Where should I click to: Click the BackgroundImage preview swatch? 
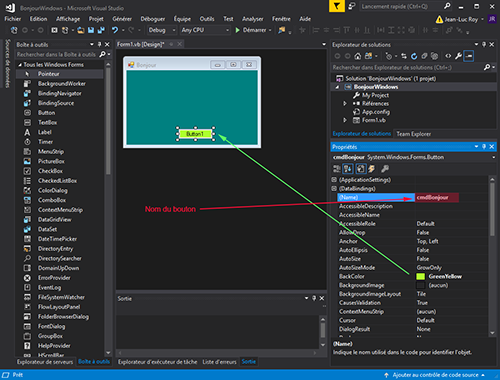pyautogui.click(x=421, y=285)
